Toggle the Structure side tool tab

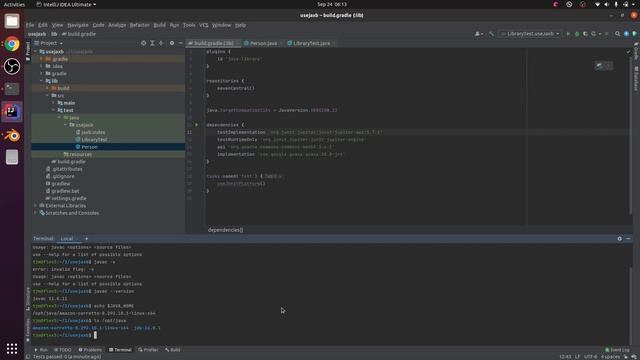click(28, 299)
